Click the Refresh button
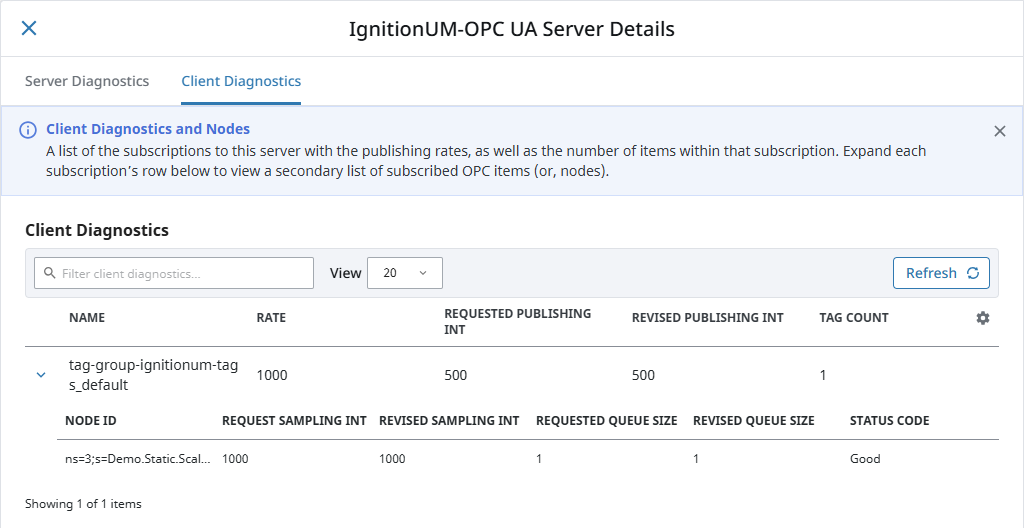 tap(941, 273)
